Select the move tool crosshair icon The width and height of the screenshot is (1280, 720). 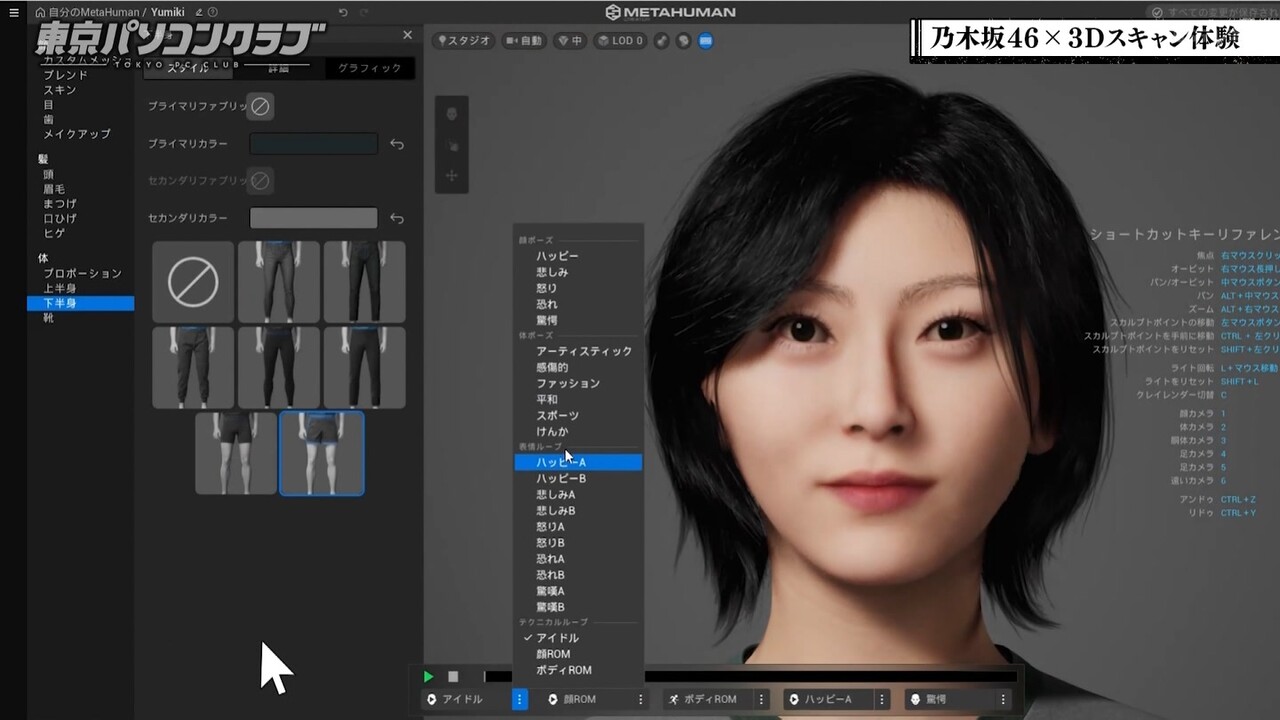(452, 176)
